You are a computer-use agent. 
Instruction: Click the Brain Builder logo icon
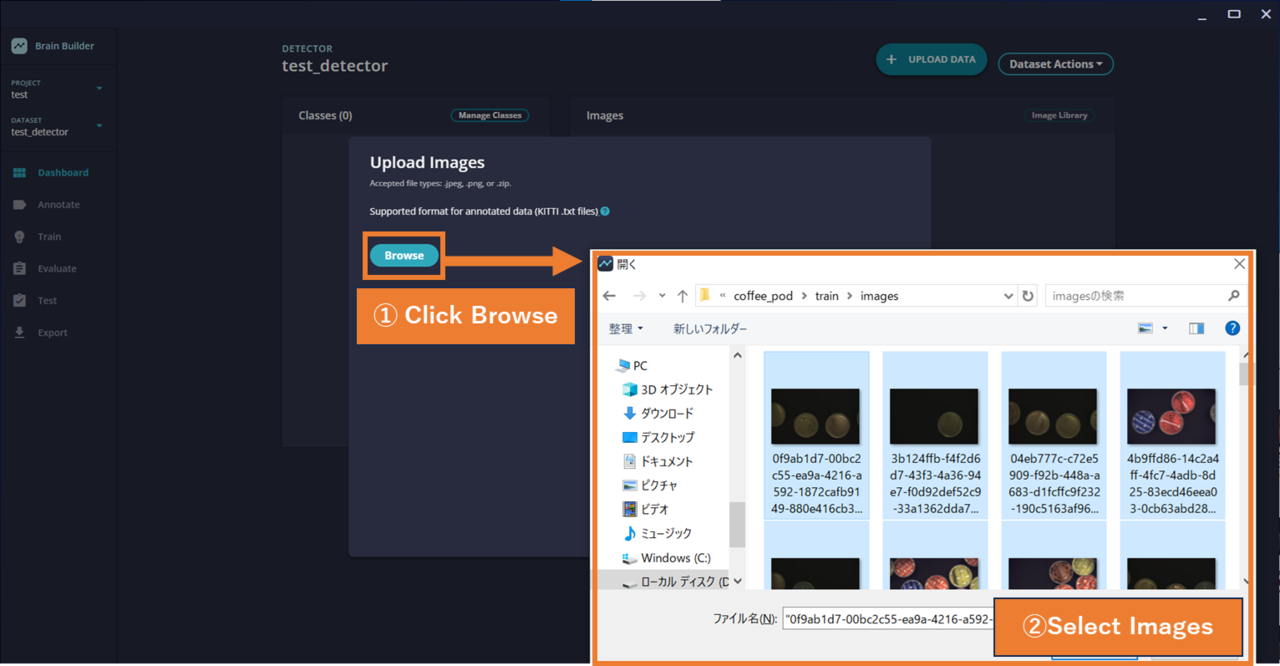19,46
